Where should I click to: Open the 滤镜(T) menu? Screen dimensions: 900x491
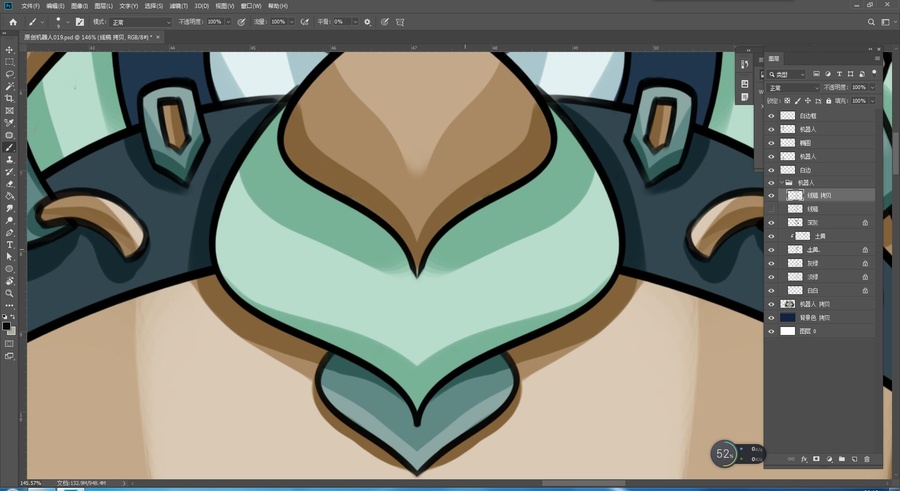pyautogui.click(x=179, y=6)
